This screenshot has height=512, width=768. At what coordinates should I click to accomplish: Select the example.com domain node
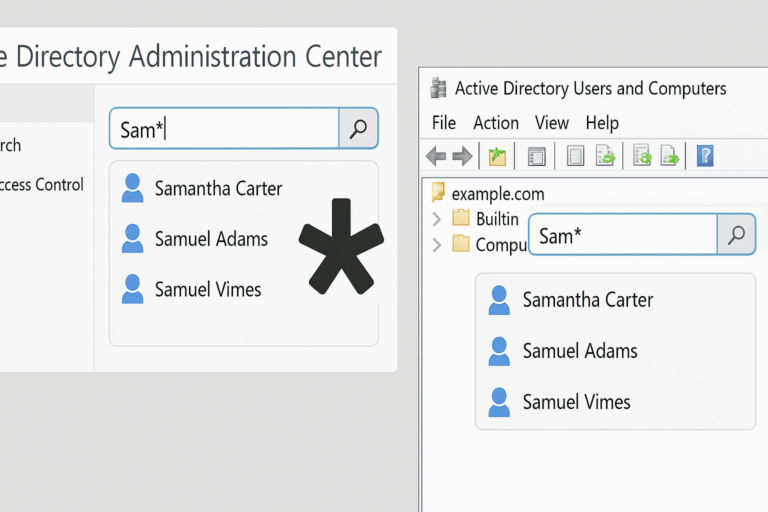pos(498,194)
